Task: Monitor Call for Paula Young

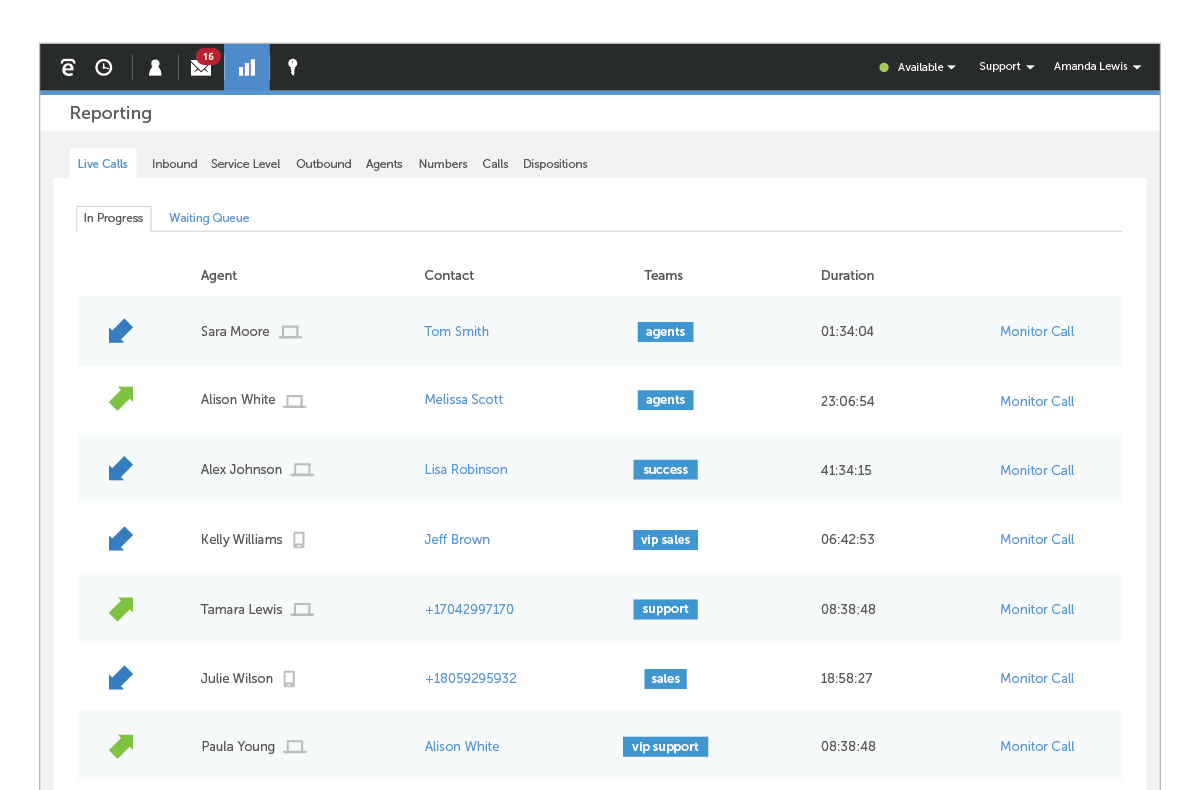Action: (x=1037, y=746)
